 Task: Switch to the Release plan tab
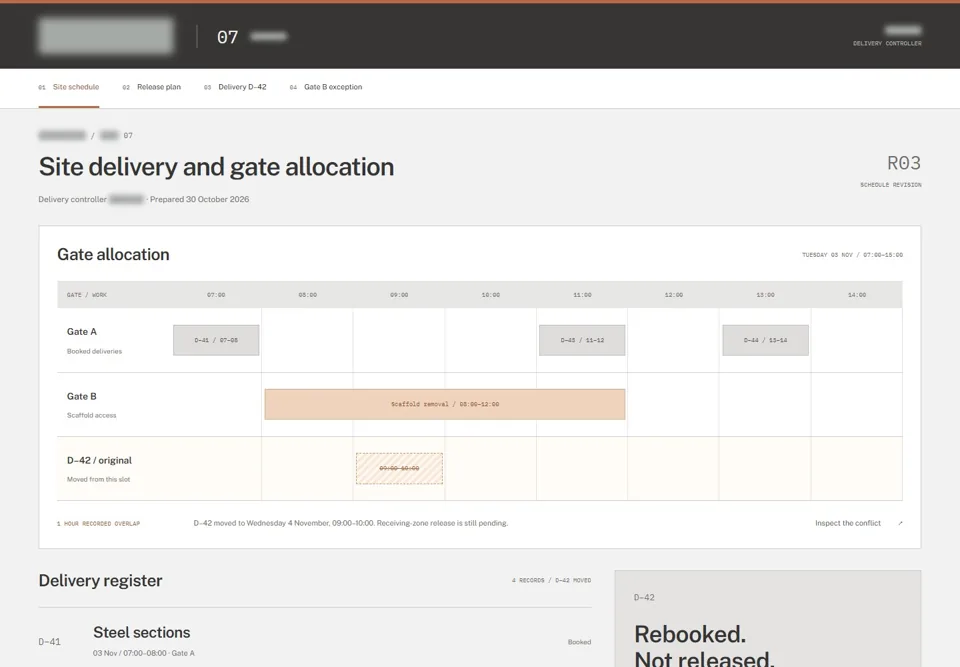click(151, 87)
